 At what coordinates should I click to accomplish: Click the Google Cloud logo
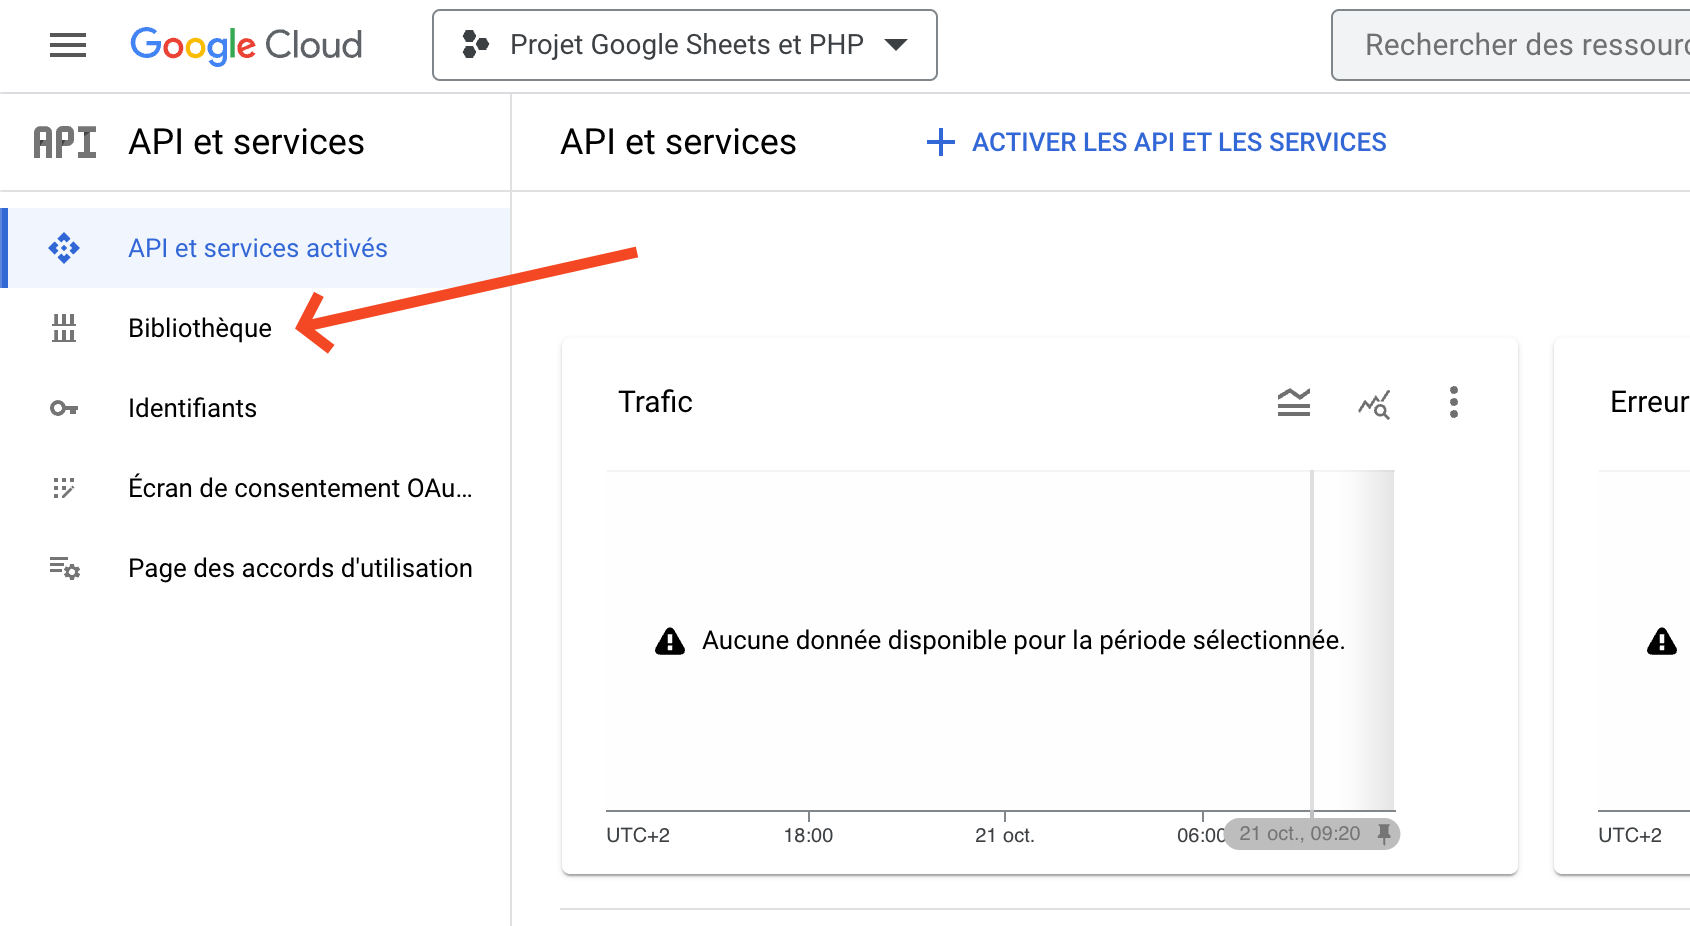tap(246, 45)
